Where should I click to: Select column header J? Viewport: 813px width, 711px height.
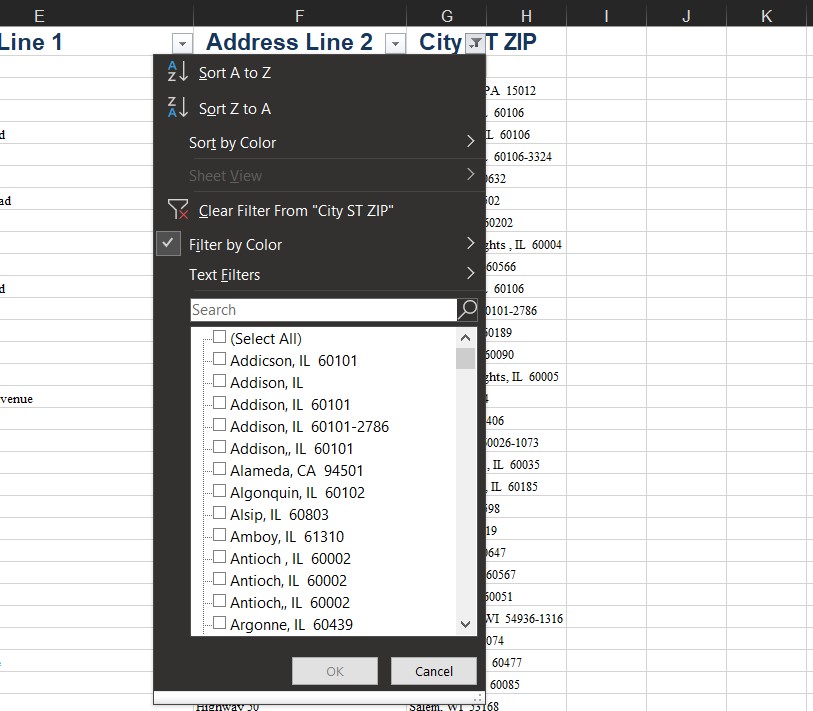[686, 16]
